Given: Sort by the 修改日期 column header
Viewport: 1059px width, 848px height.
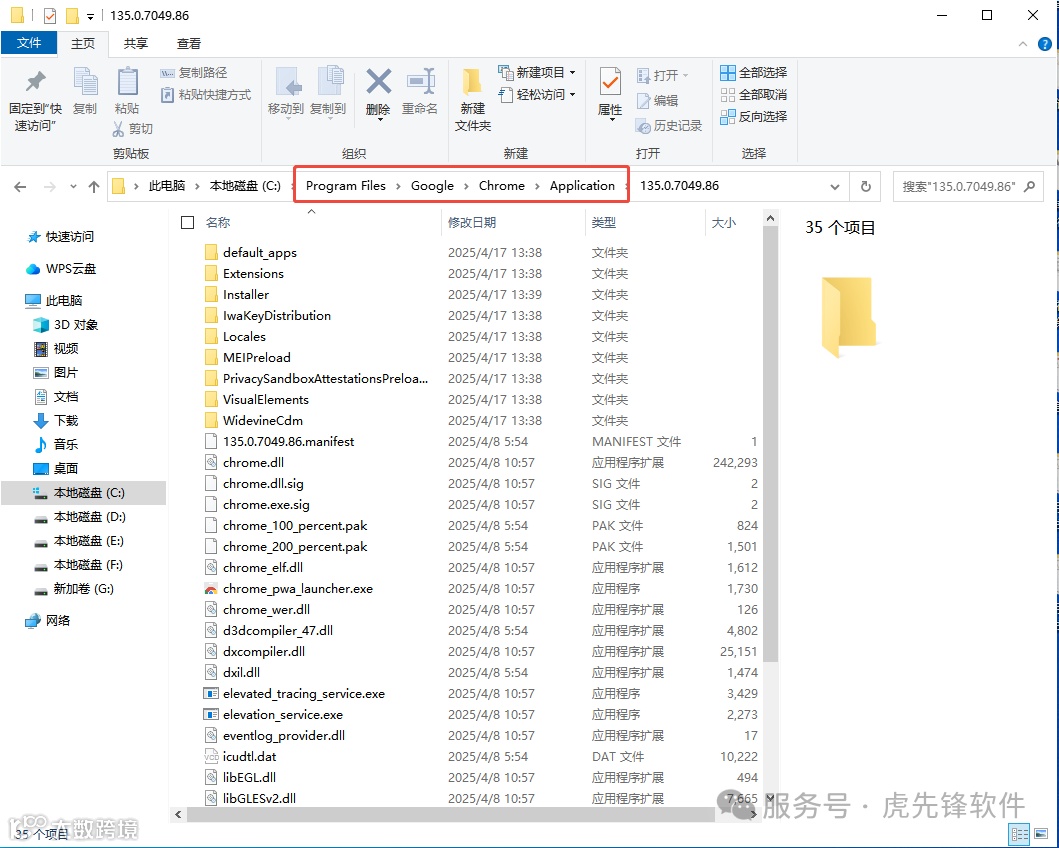Looking at the screenshot, I should 472,223.
